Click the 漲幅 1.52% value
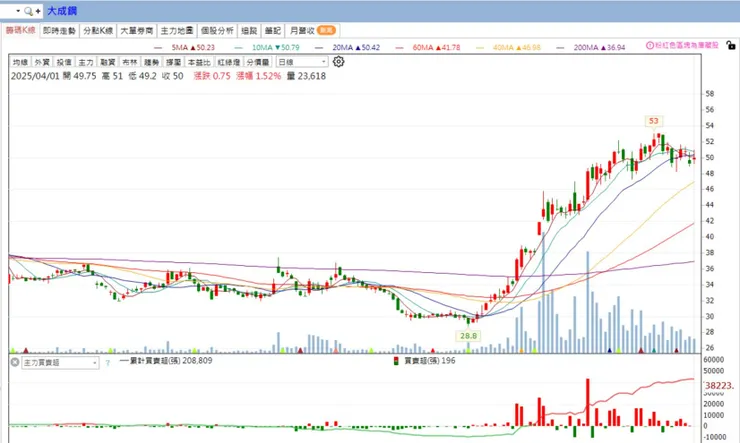740x443 pixels. pyautogui.click(x=259, y=76)
